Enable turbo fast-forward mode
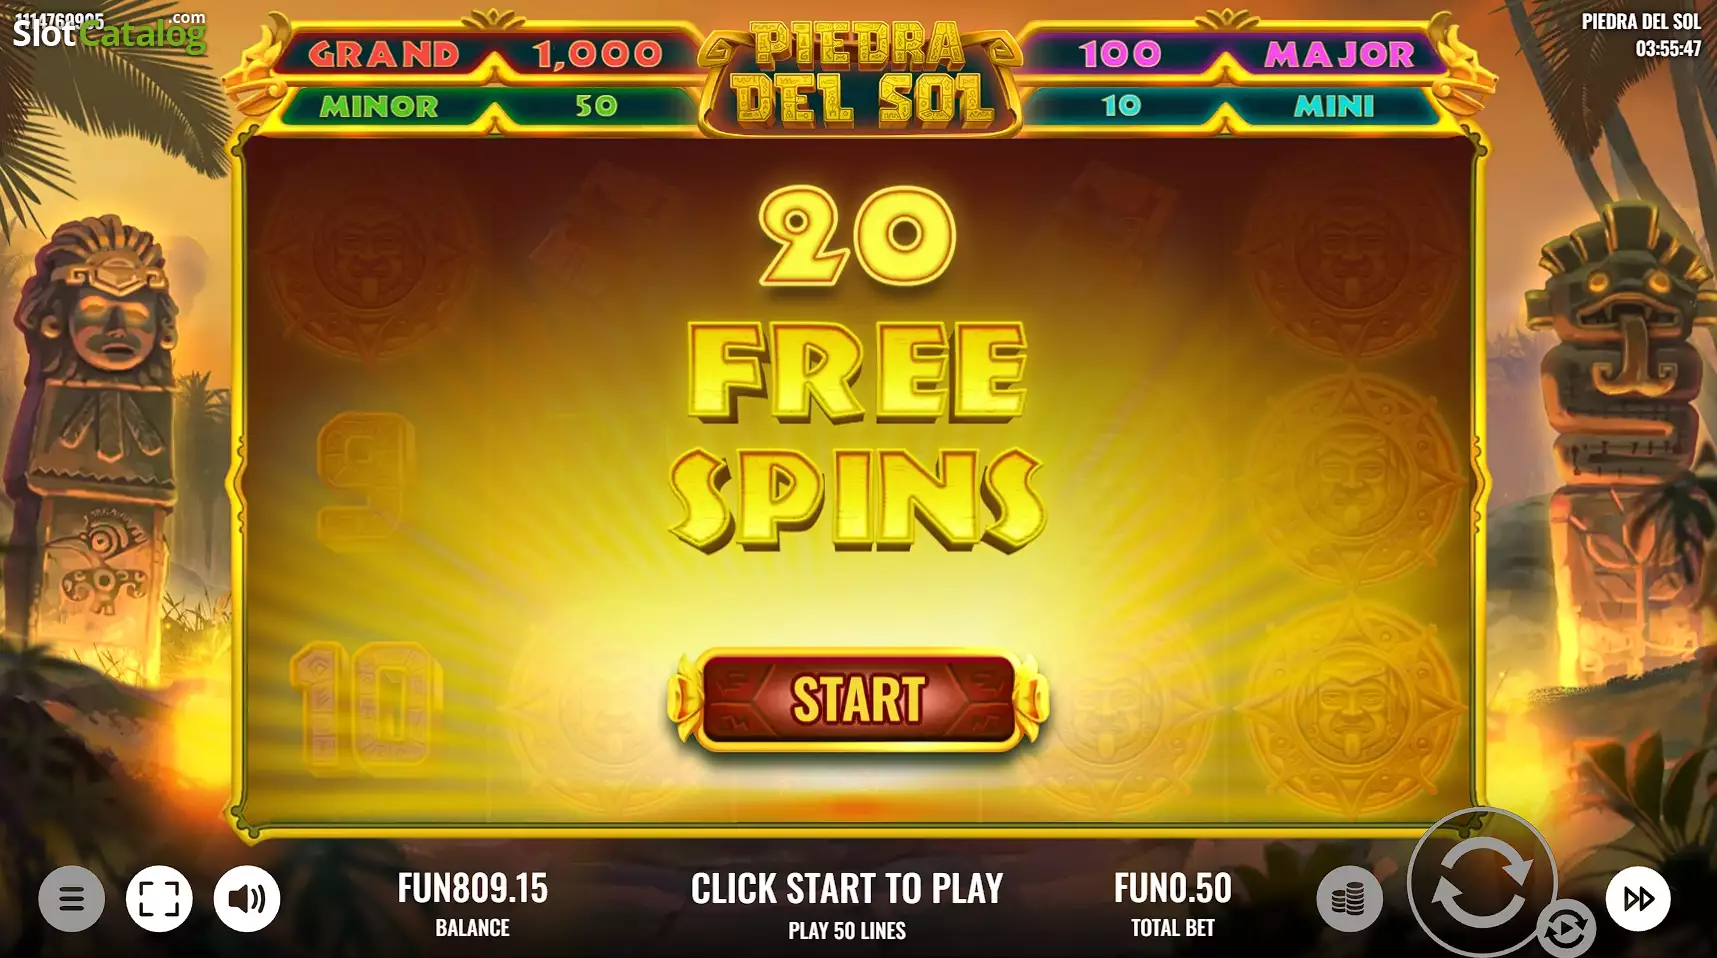Viewport: 1717px width, 958px height. click(1637, 899)
